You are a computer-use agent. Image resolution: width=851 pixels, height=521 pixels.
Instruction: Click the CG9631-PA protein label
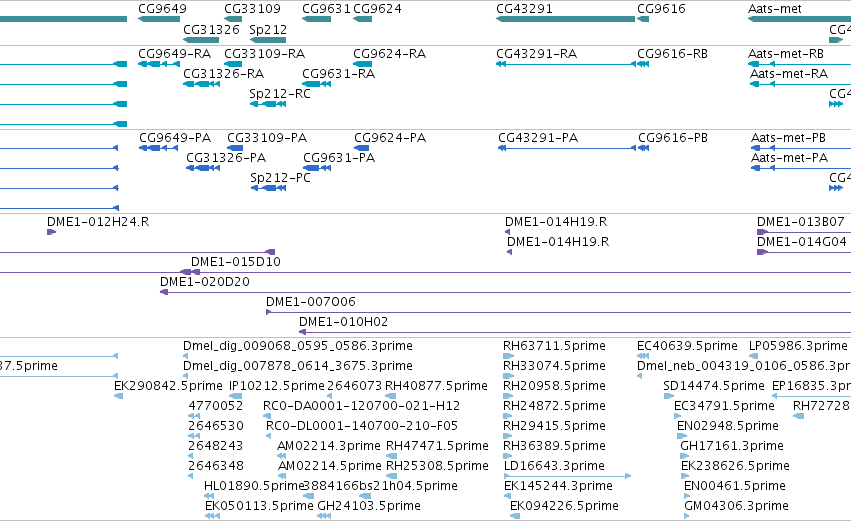339,158
